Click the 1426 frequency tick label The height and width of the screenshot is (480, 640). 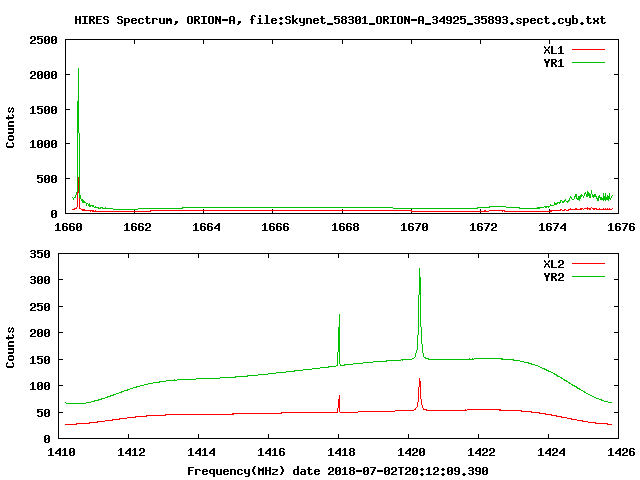[621, 452]
